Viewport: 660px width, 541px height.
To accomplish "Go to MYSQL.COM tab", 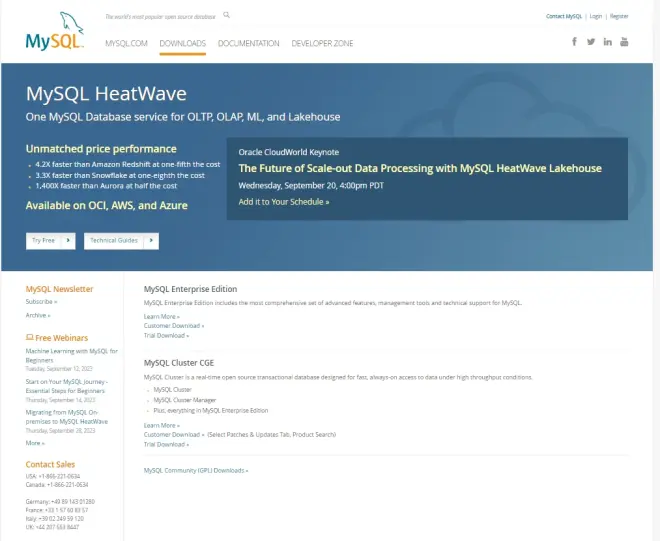I will coord(126,43).
